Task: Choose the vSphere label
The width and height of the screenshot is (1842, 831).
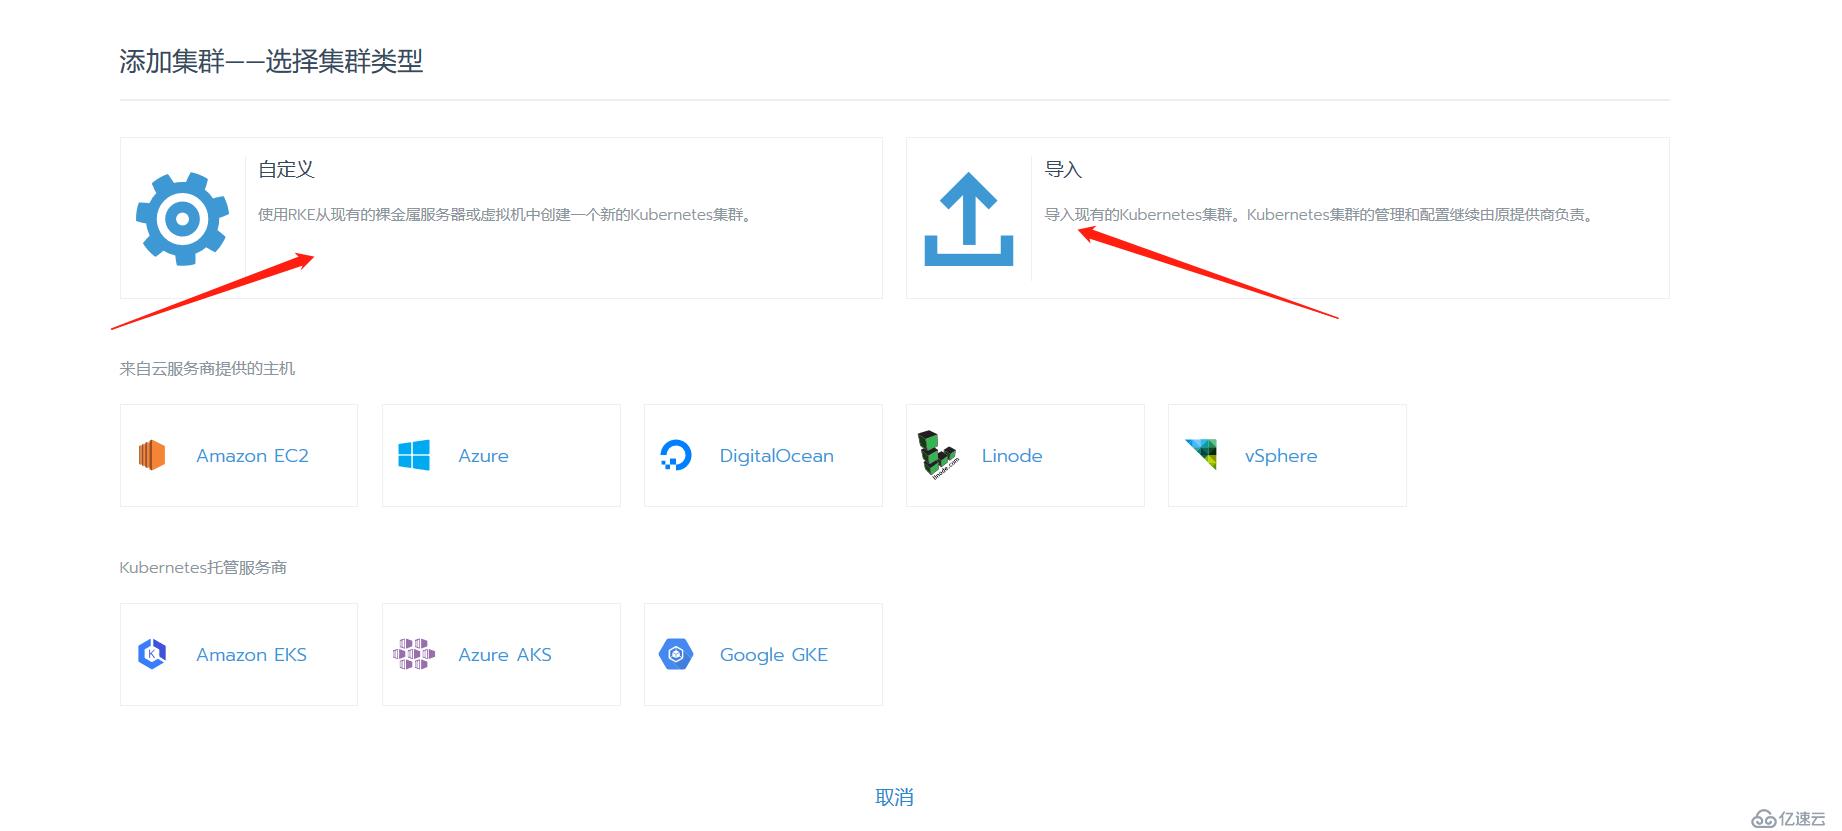Action: (1281, 456)
